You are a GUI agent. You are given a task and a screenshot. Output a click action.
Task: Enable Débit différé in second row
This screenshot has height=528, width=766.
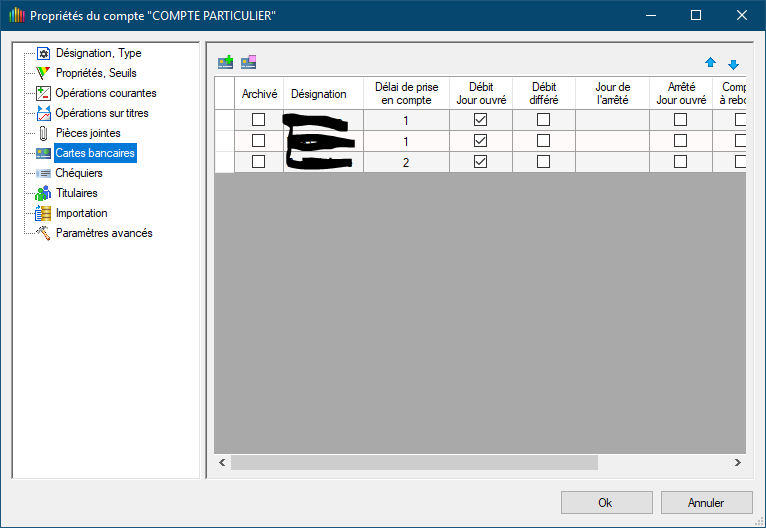pyautogui.click(x=543, y=141)
